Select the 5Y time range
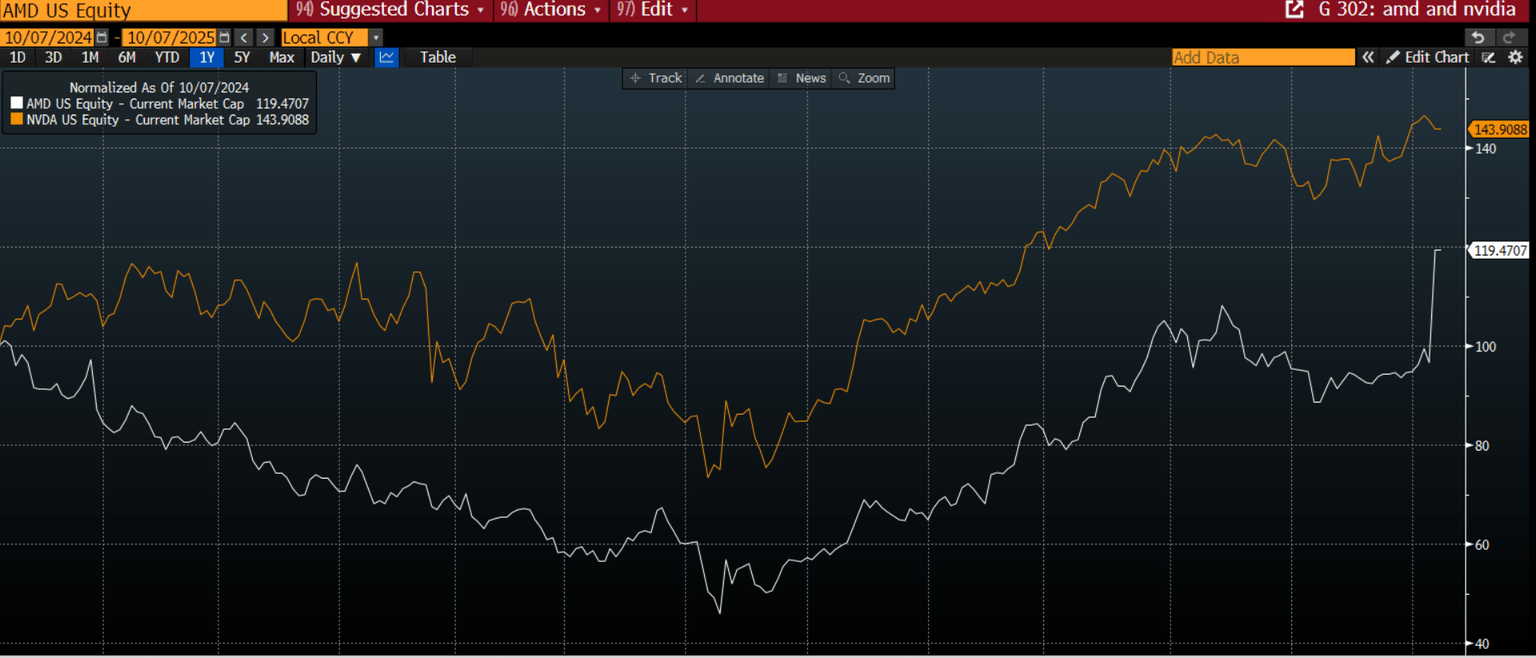The image size is (1536, 658). [x=241, y=57]
